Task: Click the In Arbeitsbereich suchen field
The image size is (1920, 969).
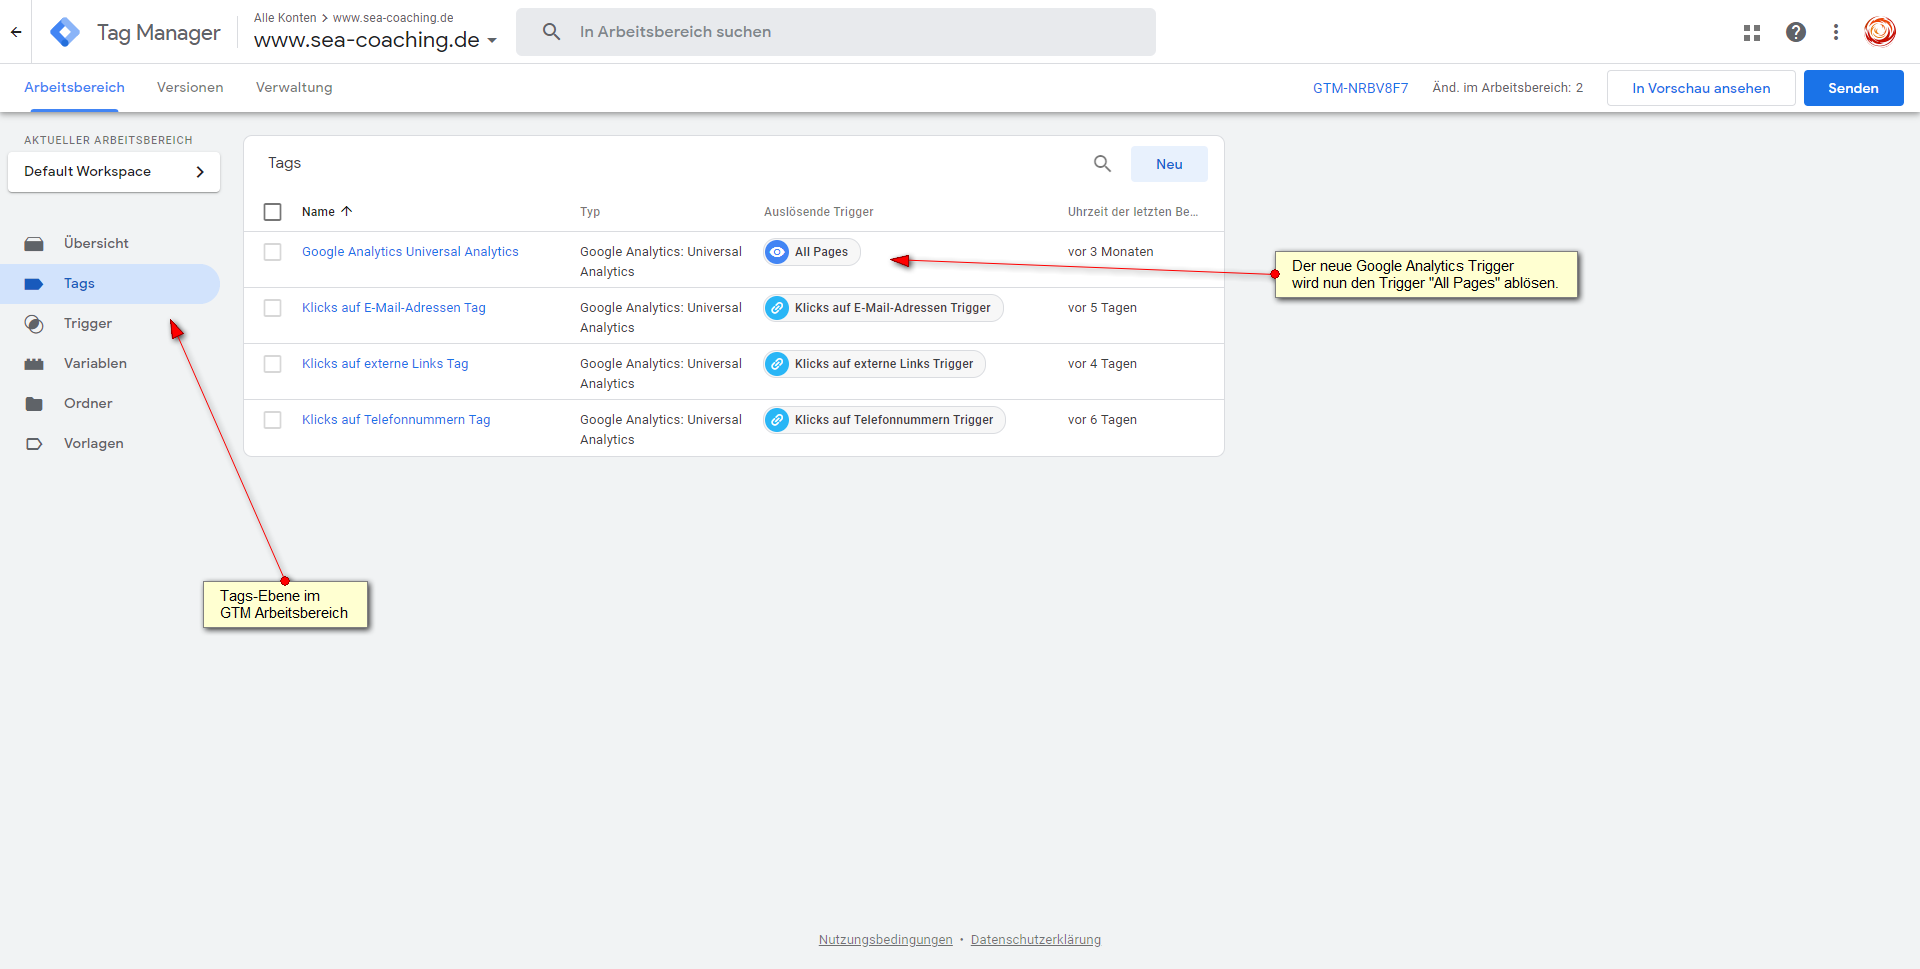Action: [836, 32]
